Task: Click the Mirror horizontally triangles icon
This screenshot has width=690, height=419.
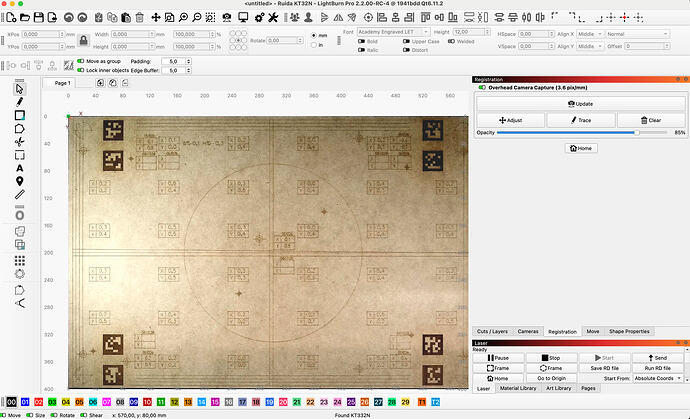Action: [338, 18]
